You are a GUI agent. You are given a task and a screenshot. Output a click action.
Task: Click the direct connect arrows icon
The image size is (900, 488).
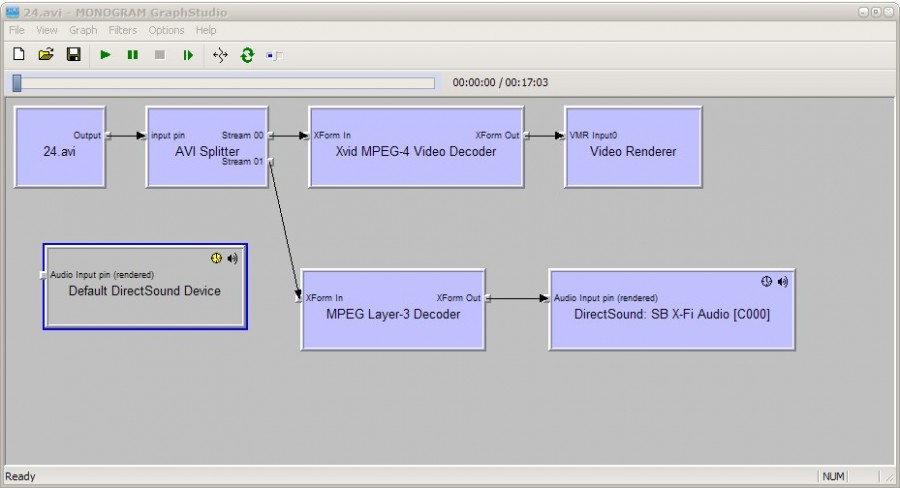220,55
